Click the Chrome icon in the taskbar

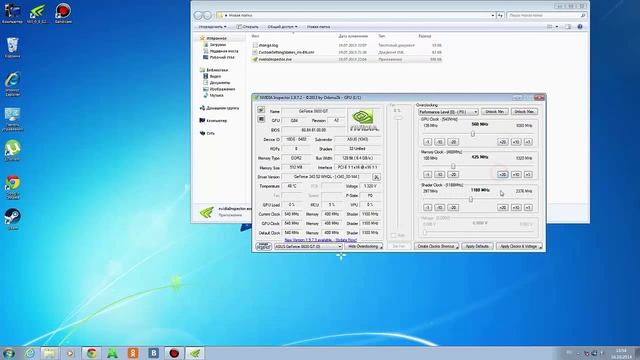(x=91, y=353)
